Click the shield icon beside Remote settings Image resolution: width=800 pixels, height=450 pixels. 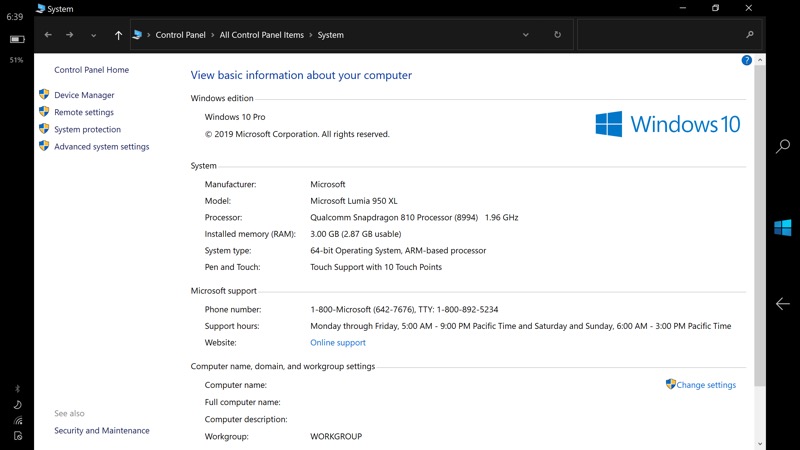[44, 112]
